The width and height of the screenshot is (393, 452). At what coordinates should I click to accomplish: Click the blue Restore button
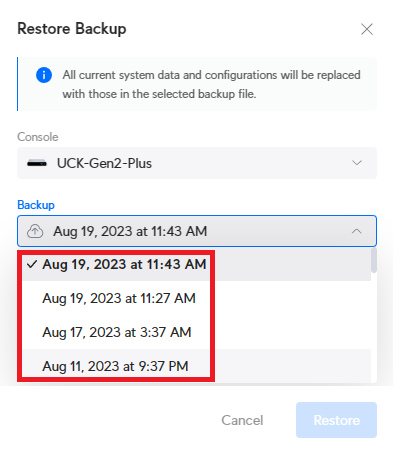(x=336, y=420)
